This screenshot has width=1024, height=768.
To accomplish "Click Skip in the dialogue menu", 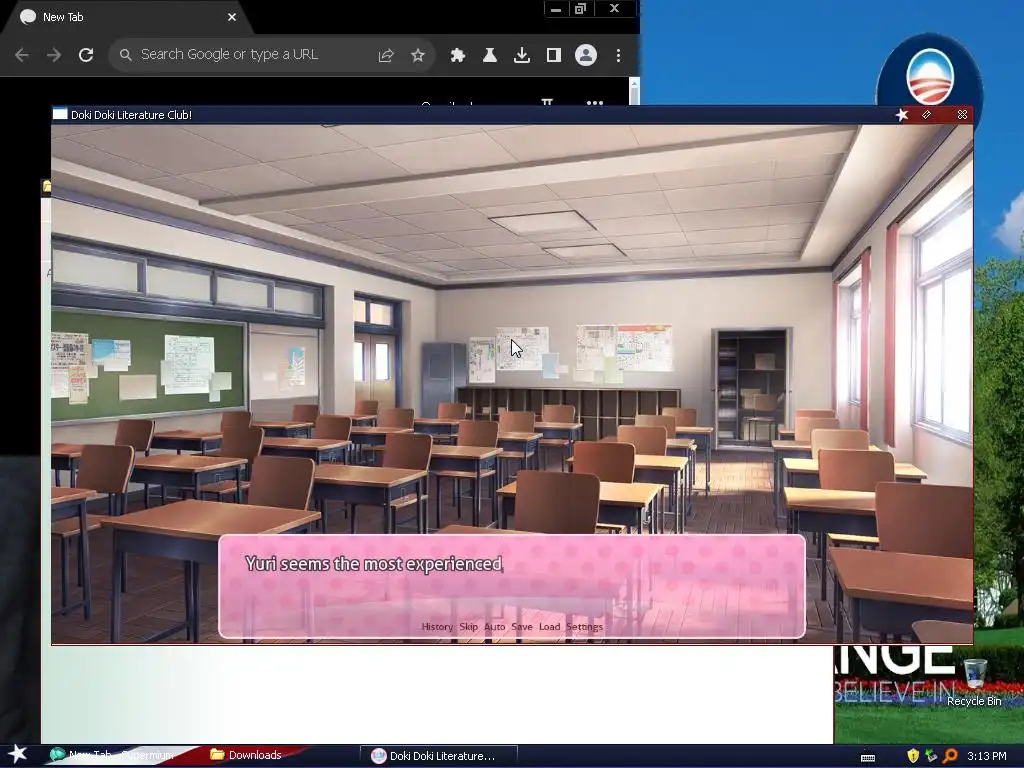I will click(468, 627).
